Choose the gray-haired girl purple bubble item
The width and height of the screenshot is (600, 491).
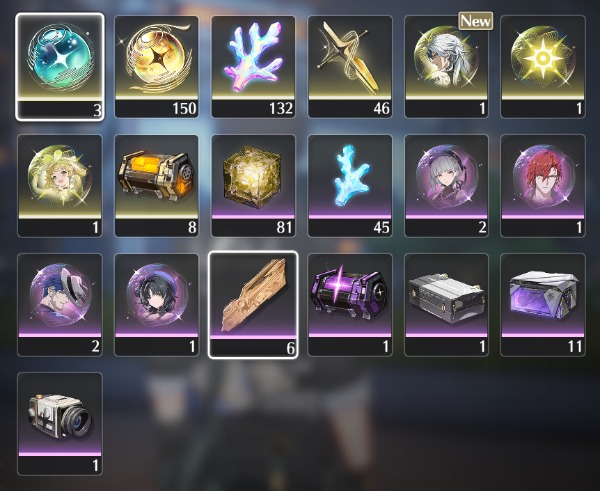click(x=446, y=186)
